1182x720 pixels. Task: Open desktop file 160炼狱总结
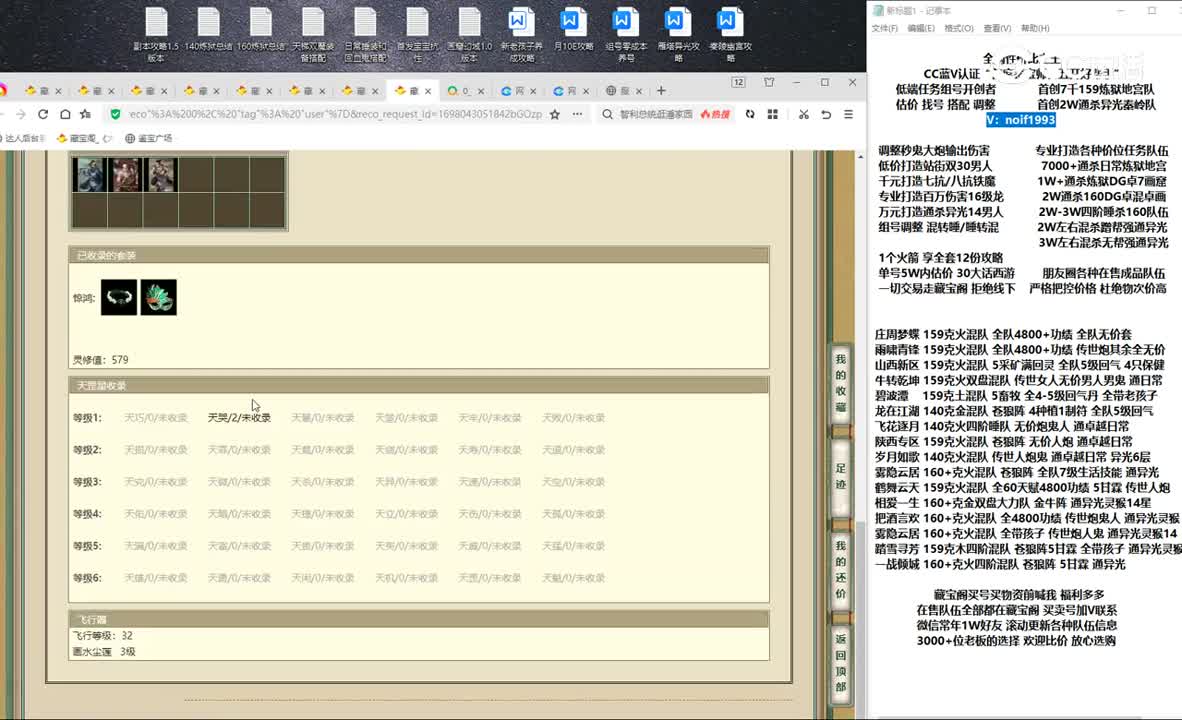(x=261, y=30)
